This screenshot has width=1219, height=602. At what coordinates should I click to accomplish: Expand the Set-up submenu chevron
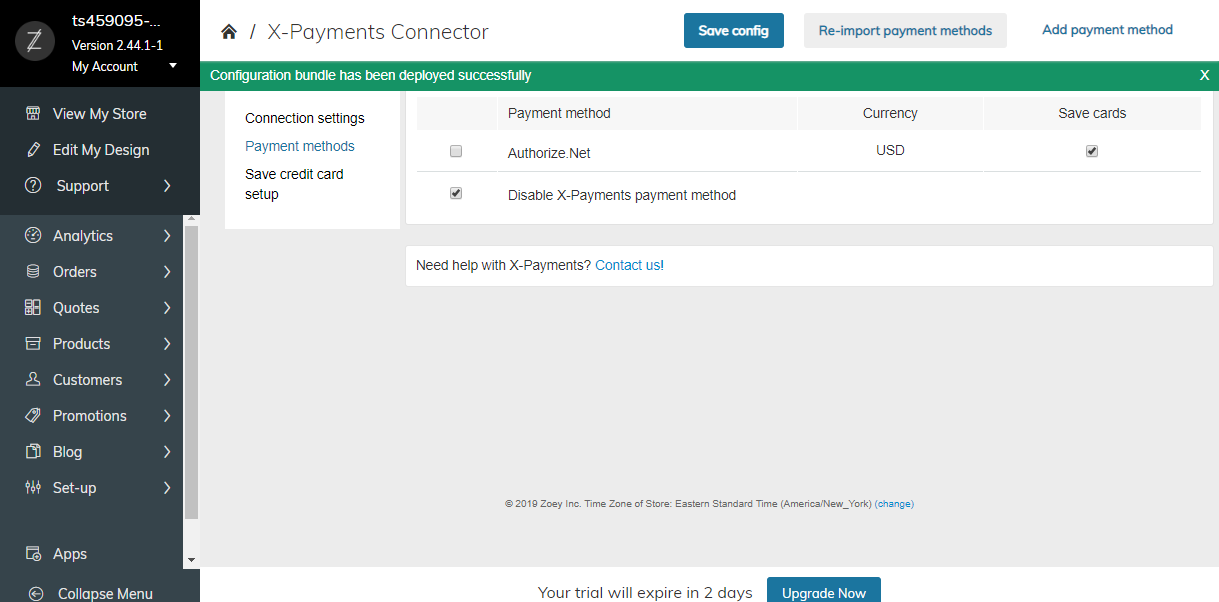point(167,488)
